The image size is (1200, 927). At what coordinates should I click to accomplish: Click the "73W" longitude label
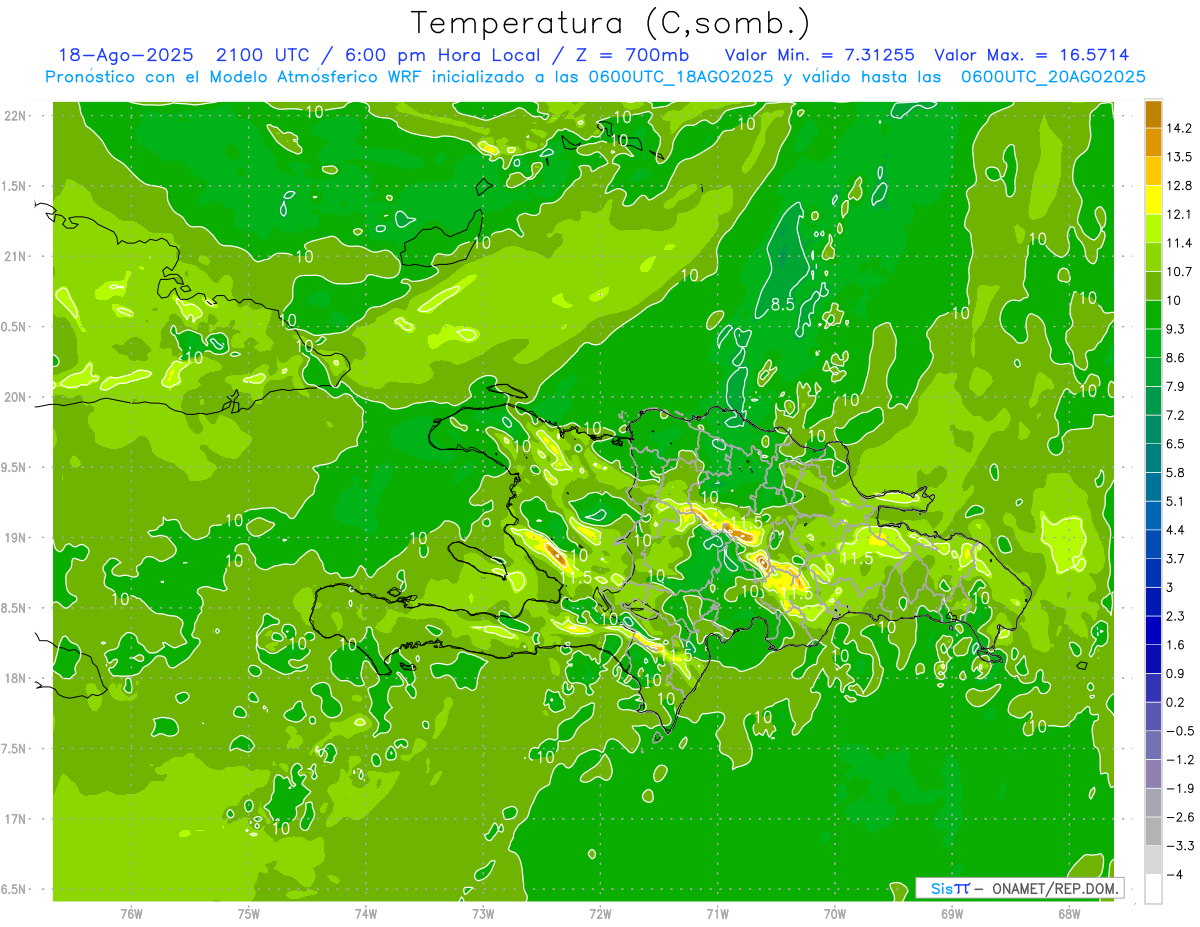point(483,914)
